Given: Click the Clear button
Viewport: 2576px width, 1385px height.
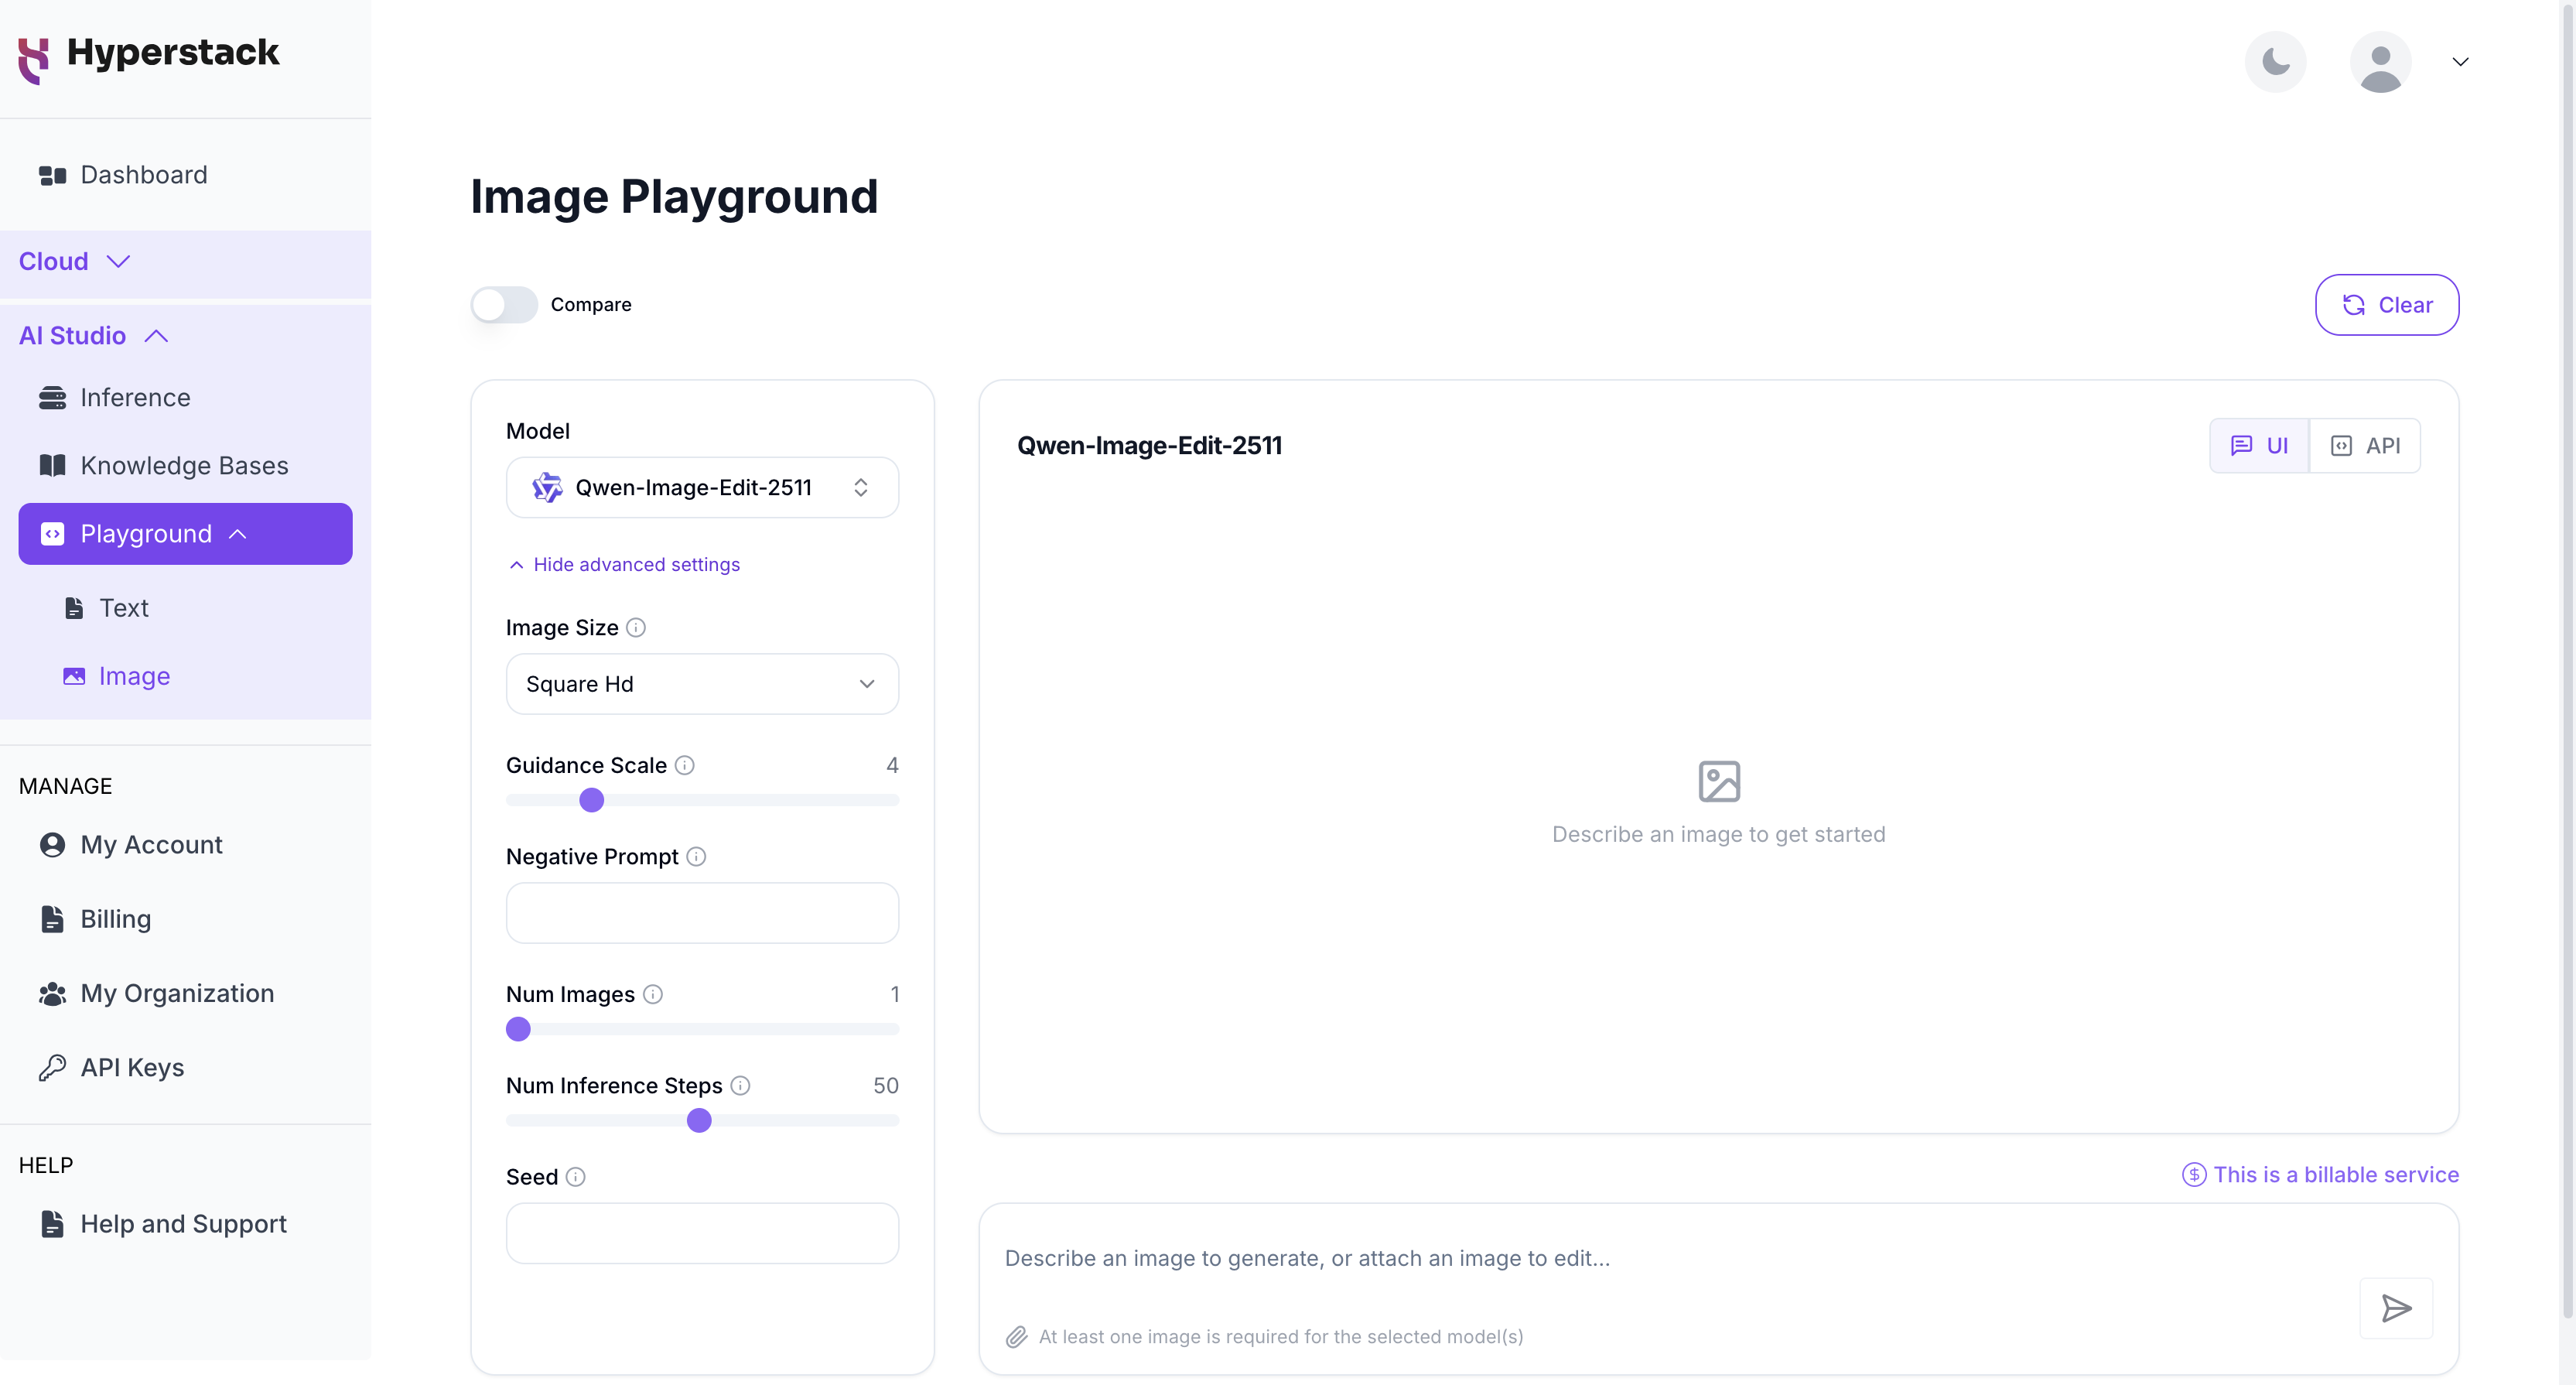Looking at the screenshot, I should pos(2387,305).
